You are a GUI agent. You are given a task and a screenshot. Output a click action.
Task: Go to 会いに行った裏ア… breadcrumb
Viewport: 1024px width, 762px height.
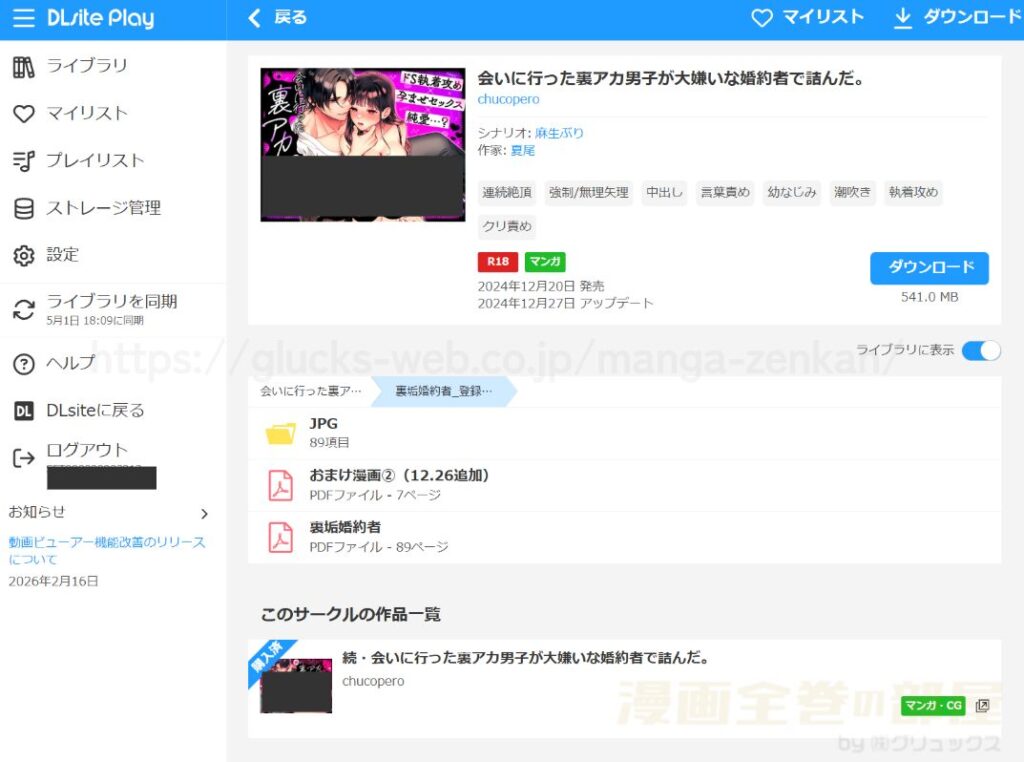(x=311, y=391)
